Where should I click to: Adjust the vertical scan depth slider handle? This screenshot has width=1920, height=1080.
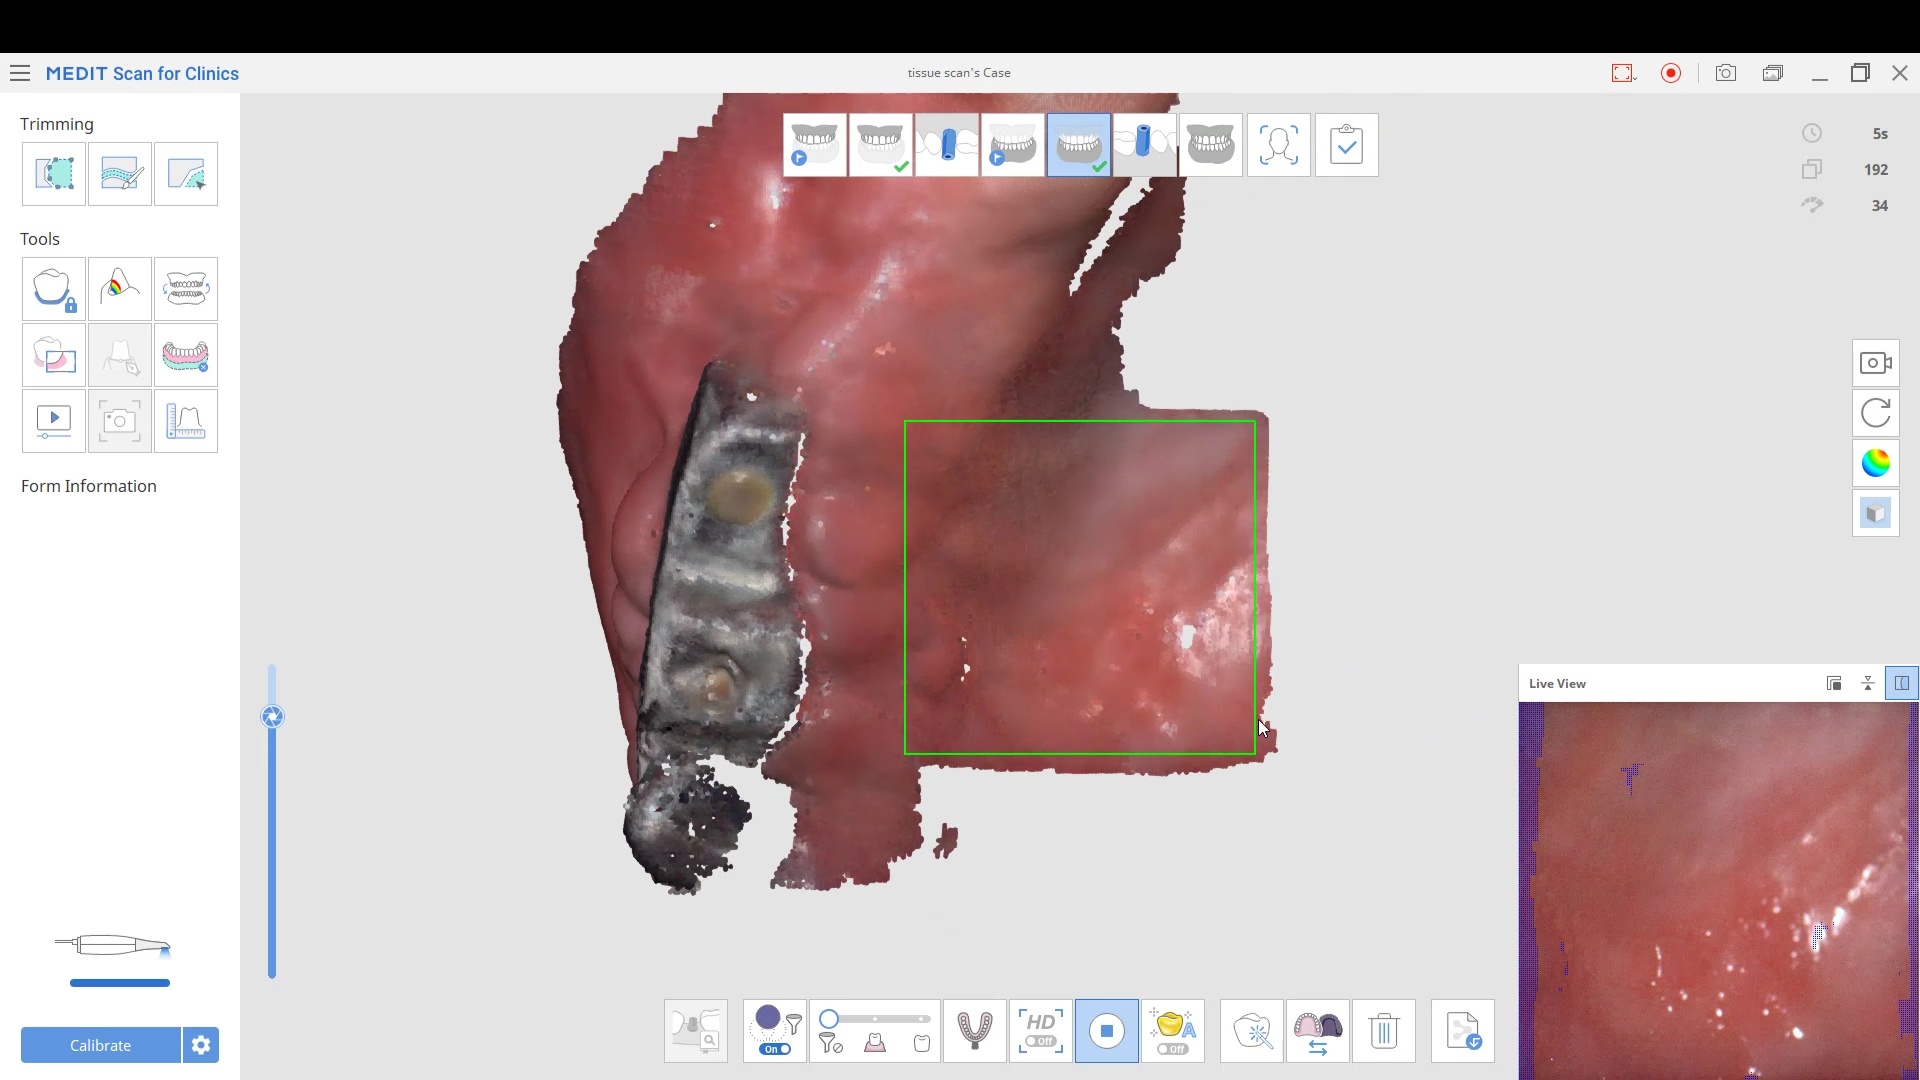[272, 717]
